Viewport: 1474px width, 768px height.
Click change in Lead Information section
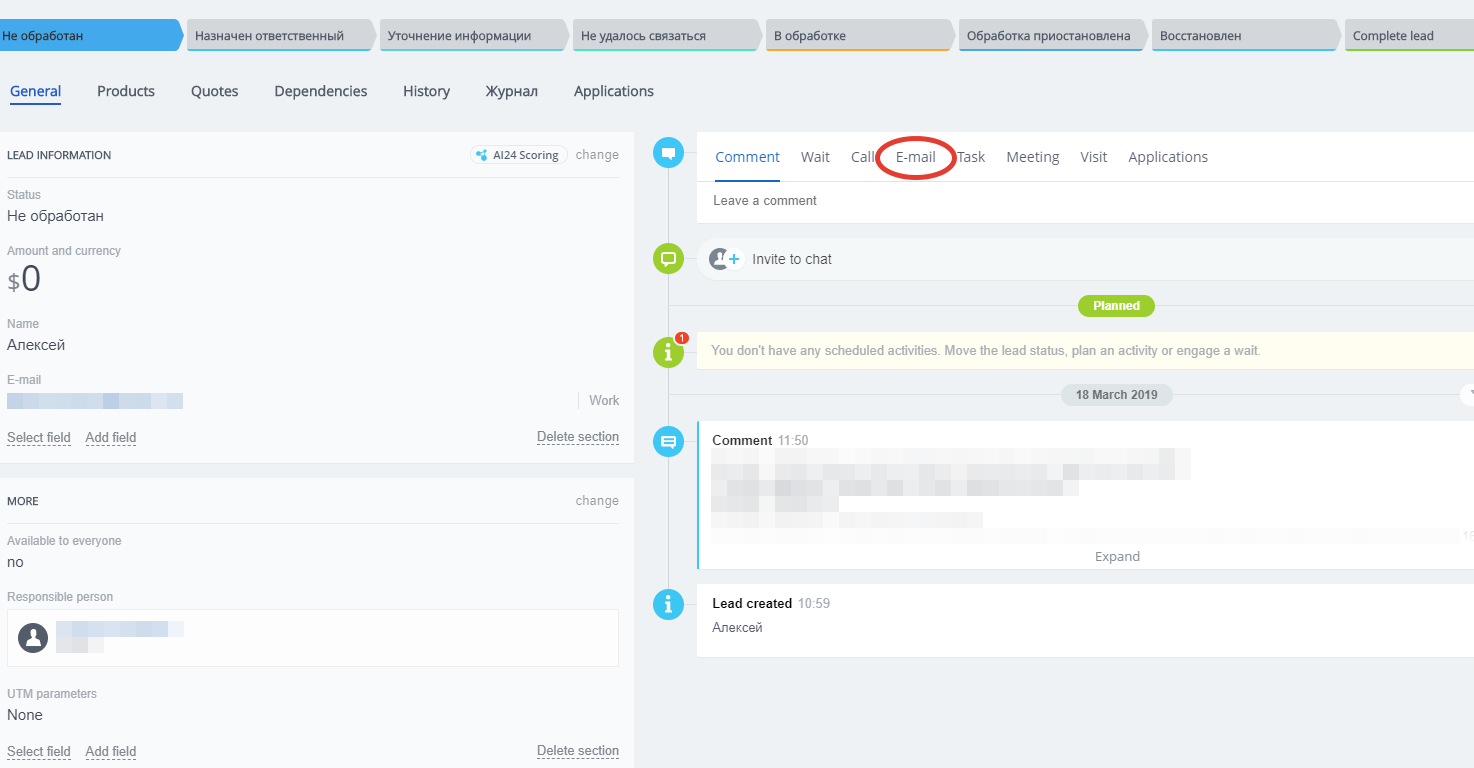click(597, 155)
